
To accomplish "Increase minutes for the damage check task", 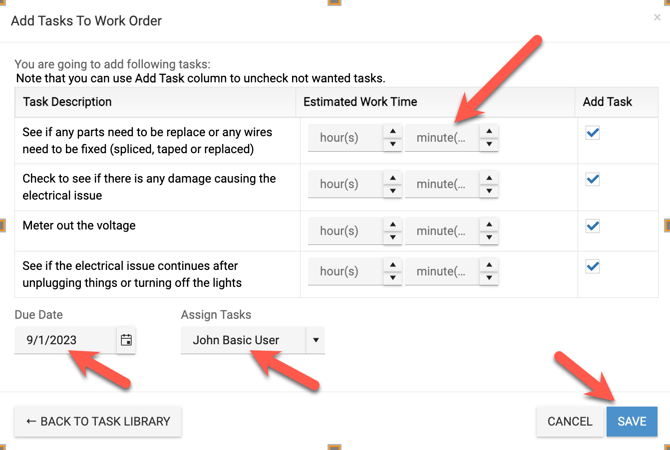I will coord(488,178).
